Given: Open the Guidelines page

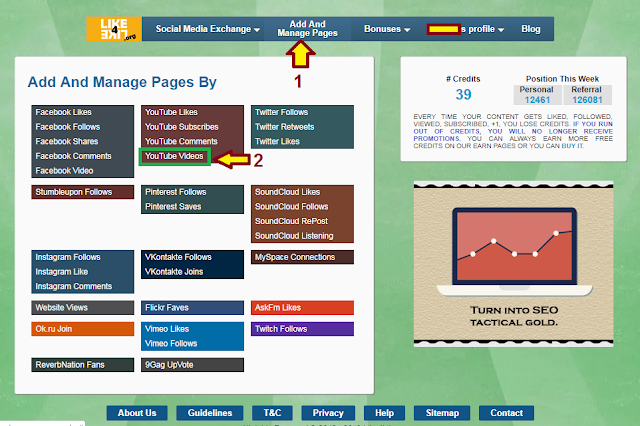Looking at the screenshot, I should (210, 413).
